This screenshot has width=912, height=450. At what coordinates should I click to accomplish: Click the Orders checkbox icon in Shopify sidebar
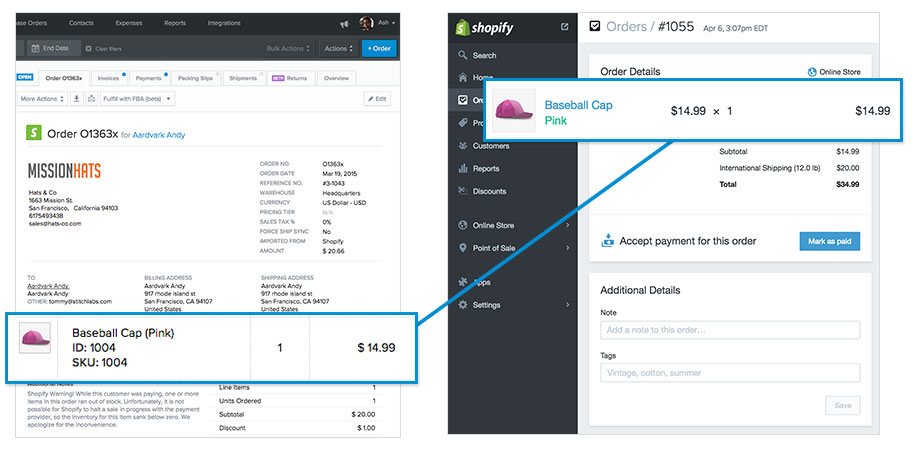[x=463, y=100]
